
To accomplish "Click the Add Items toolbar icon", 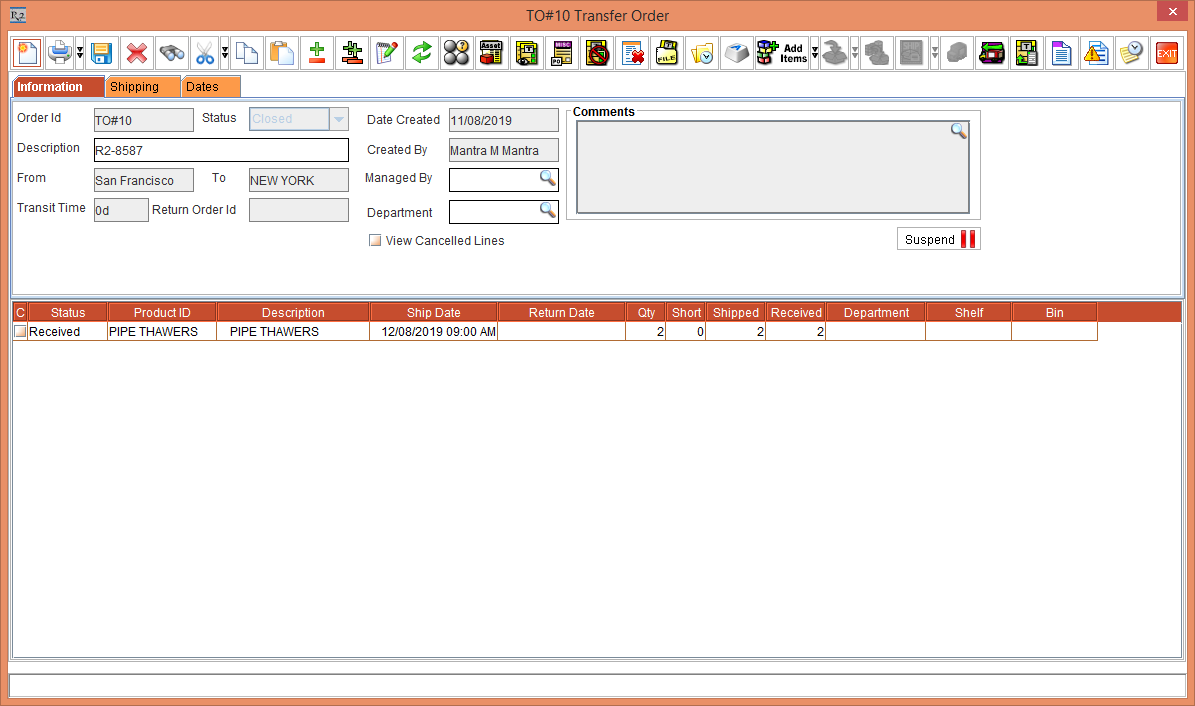I will [x=782, y=52].
